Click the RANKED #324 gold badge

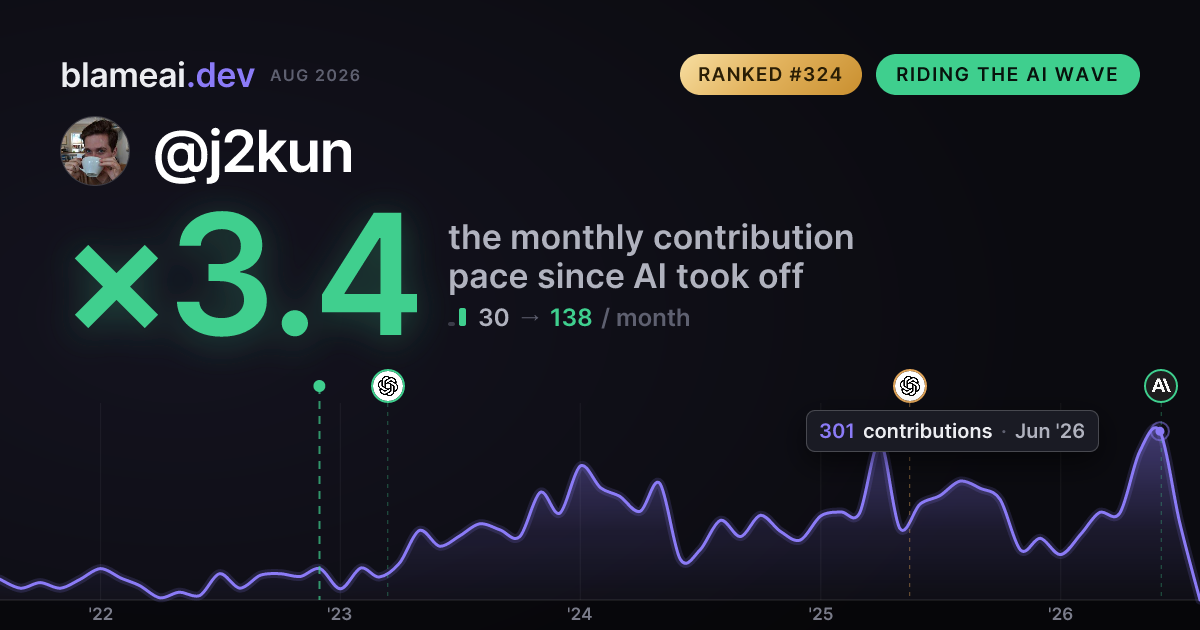tap(770, 75)
